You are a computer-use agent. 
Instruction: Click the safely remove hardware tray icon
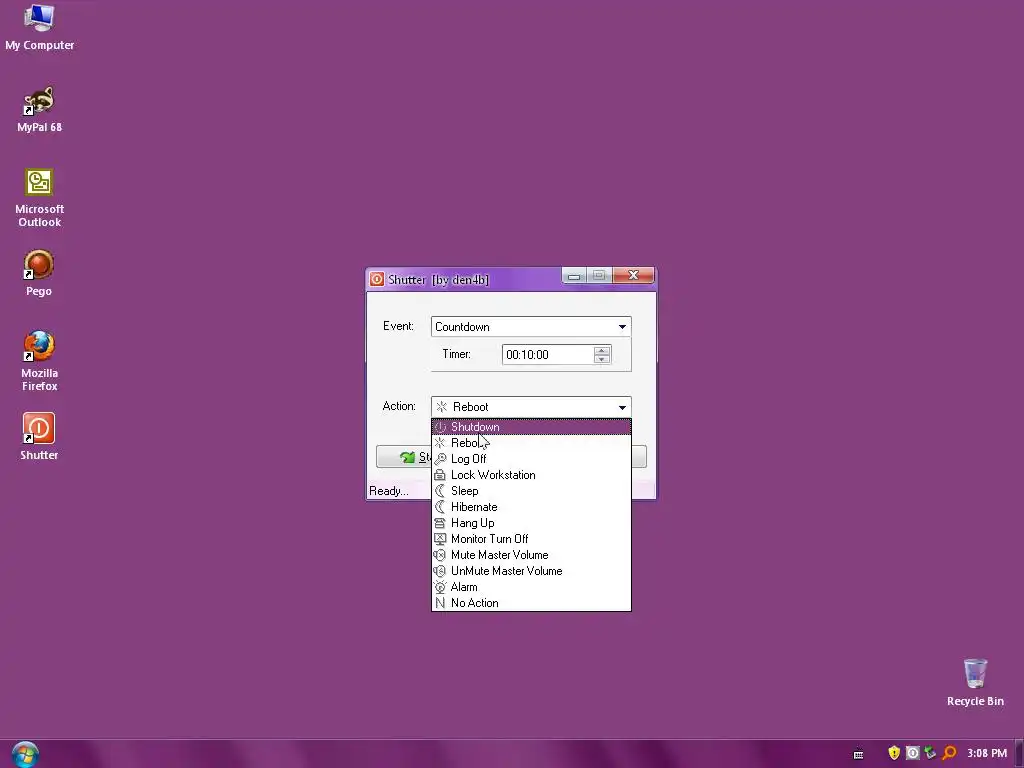931,753
